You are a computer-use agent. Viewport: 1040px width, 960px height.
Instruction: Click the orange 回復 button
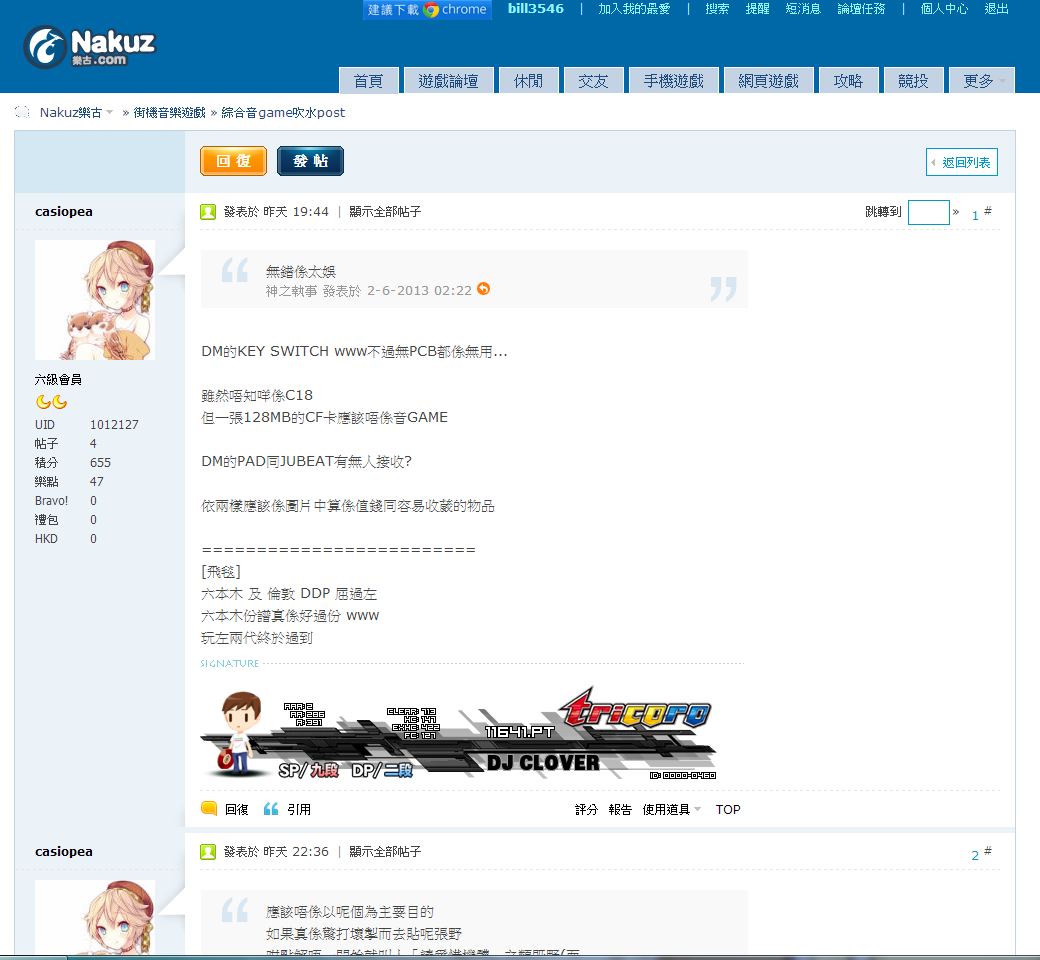click(233, 161)
